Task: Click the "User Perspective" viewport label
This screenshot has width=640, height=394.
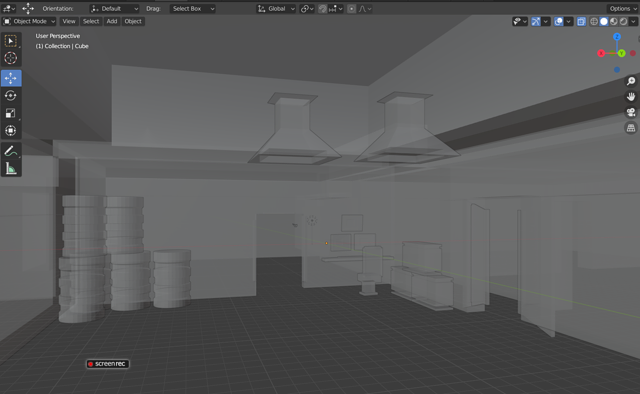Action: pyautogui.click(x=58, y=36)
